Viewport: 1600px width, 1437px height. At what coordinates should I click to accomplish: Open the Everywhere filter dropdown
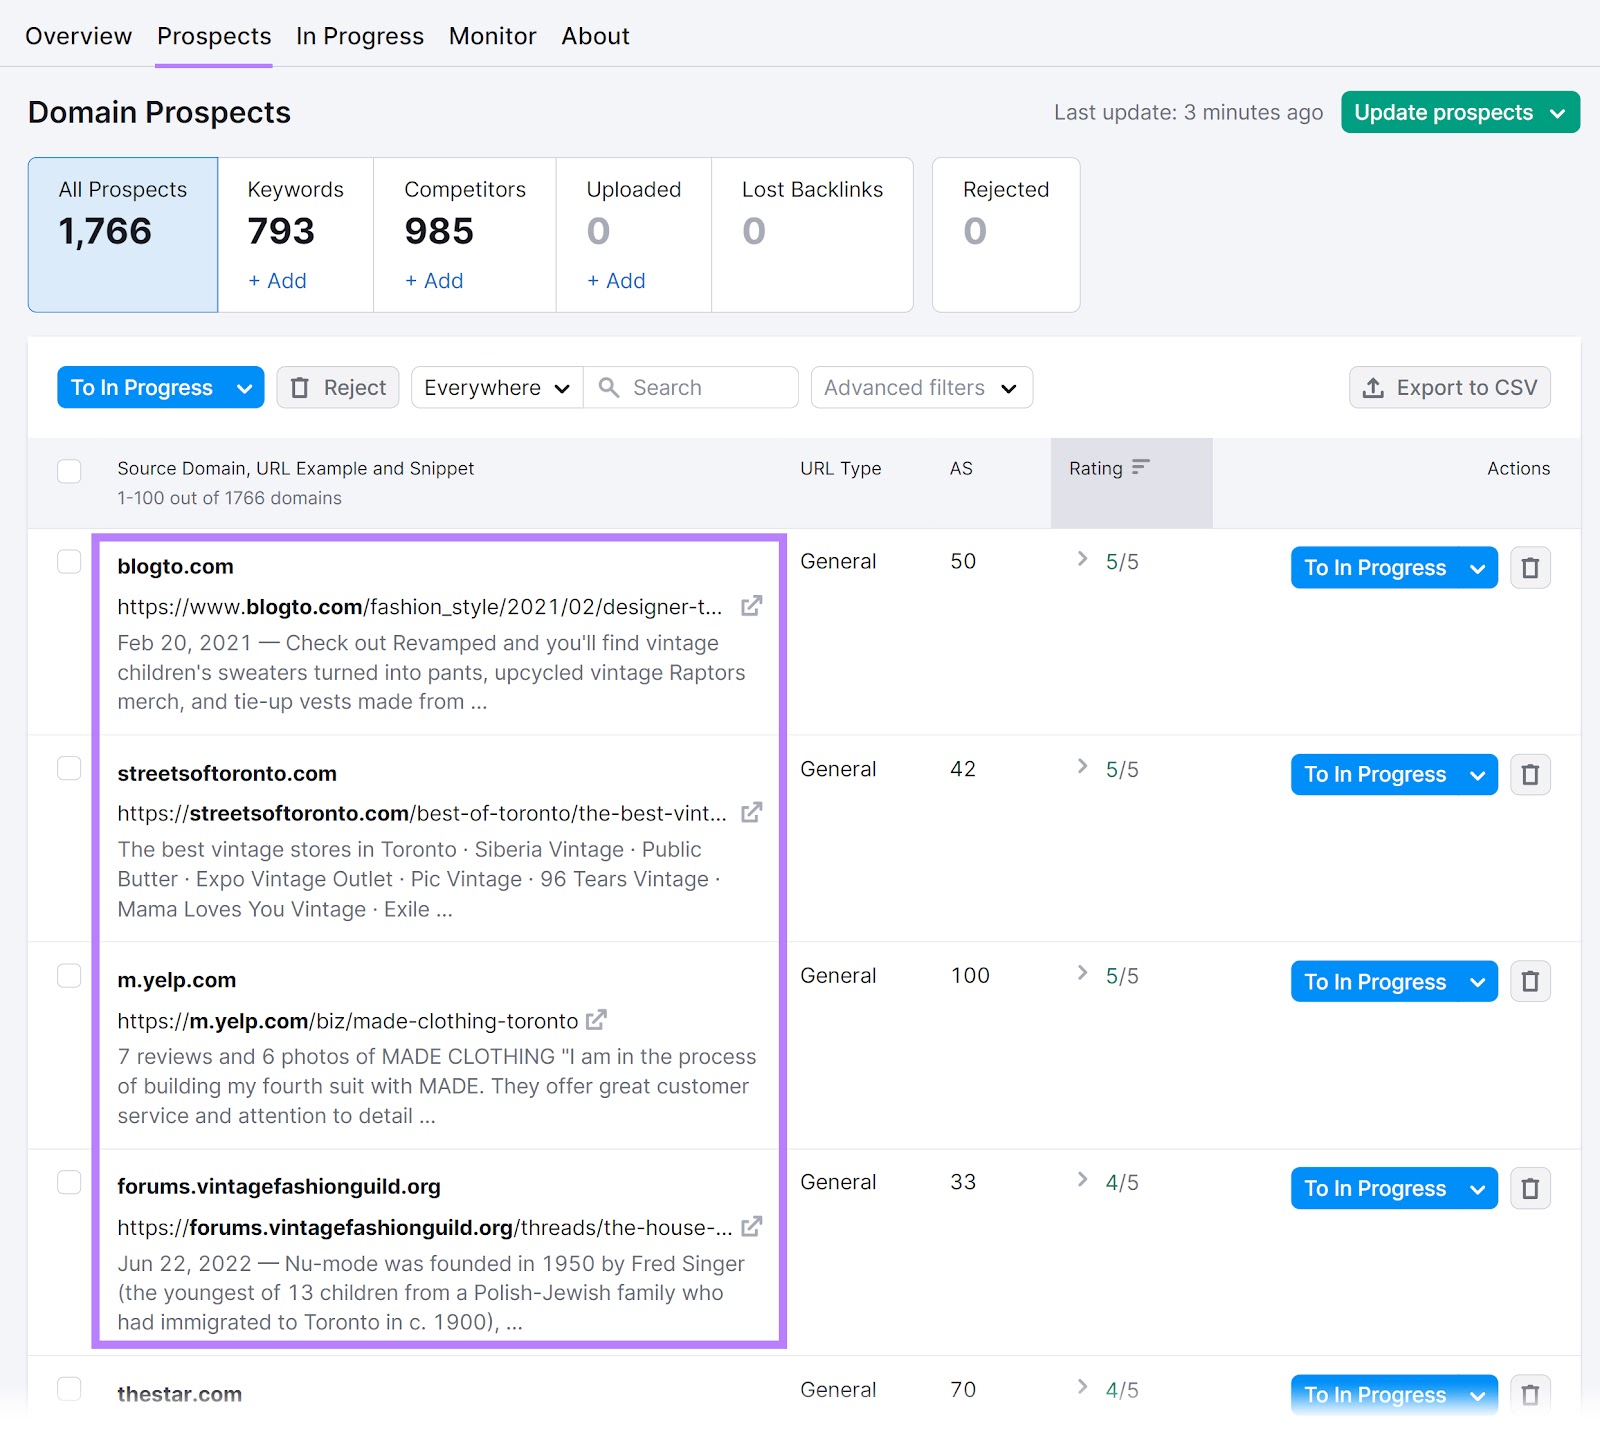(495, 387)
